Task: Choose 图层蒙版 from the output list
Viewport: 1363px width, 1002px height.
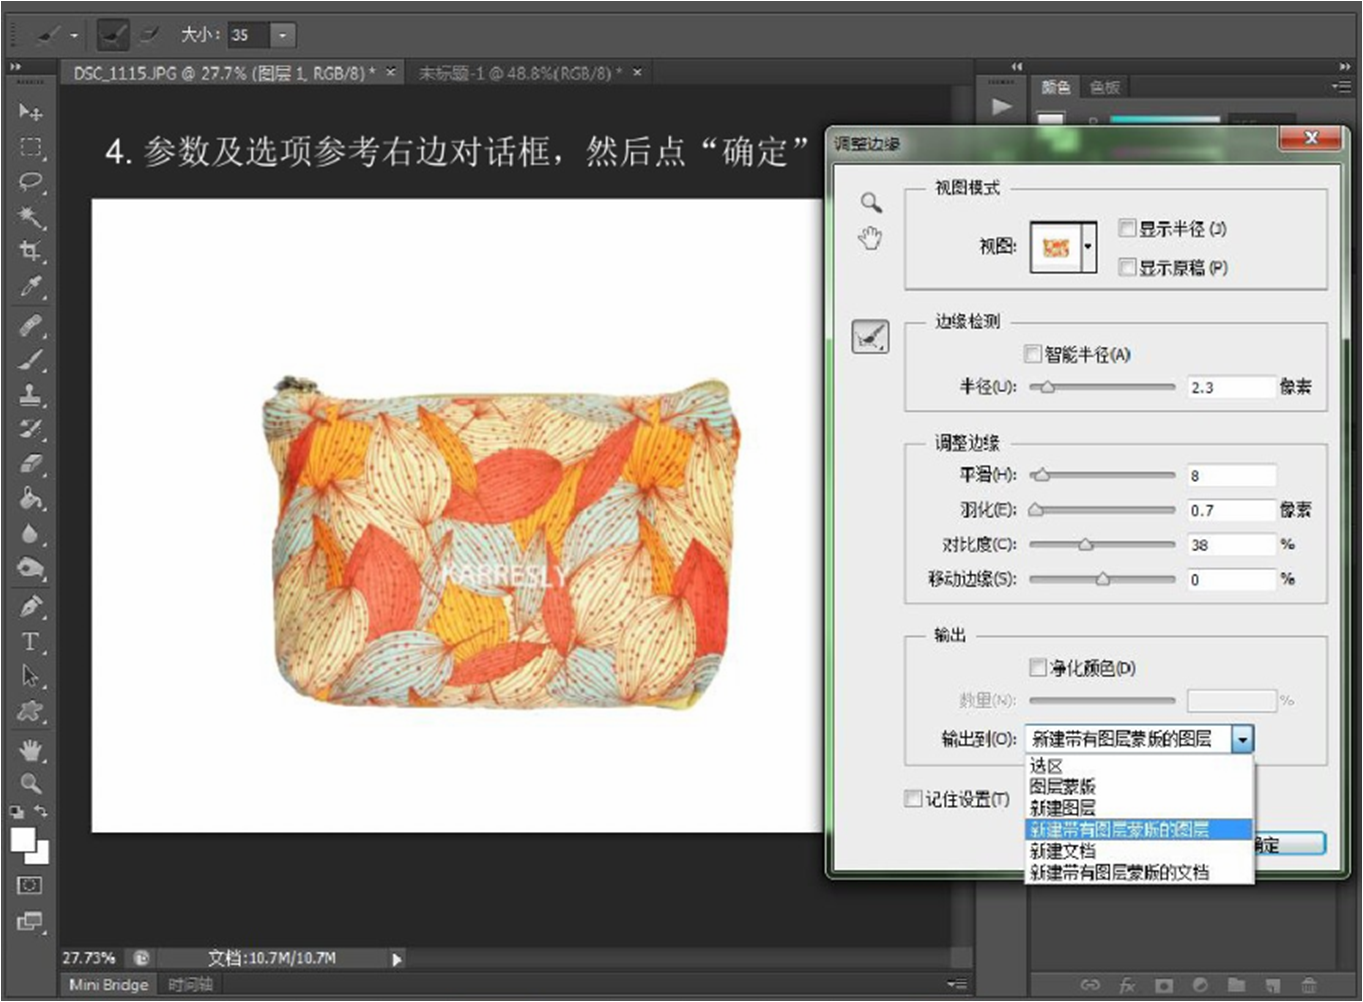Action: 1063,787
